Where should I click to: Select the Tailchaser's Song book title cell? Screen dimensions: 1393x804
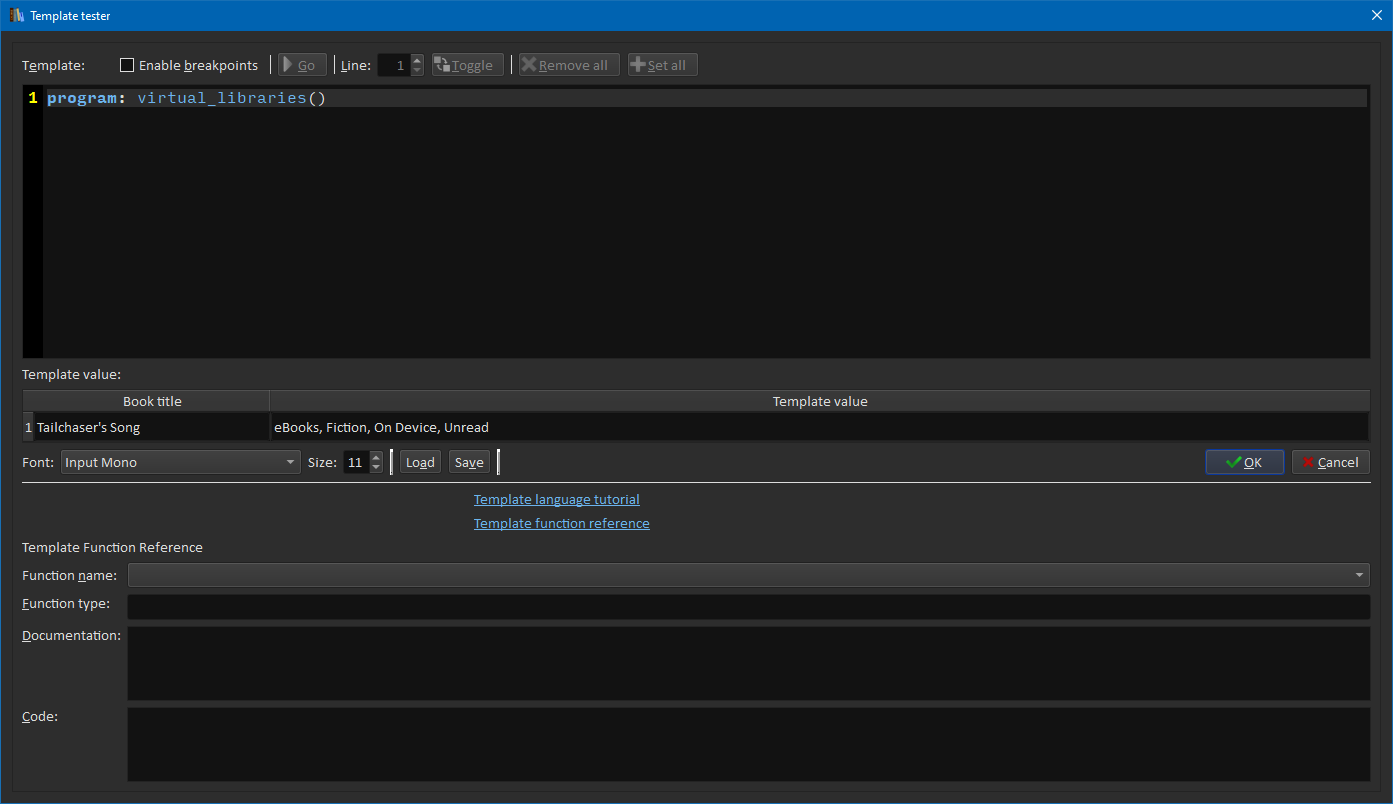[x=152, y=427]
